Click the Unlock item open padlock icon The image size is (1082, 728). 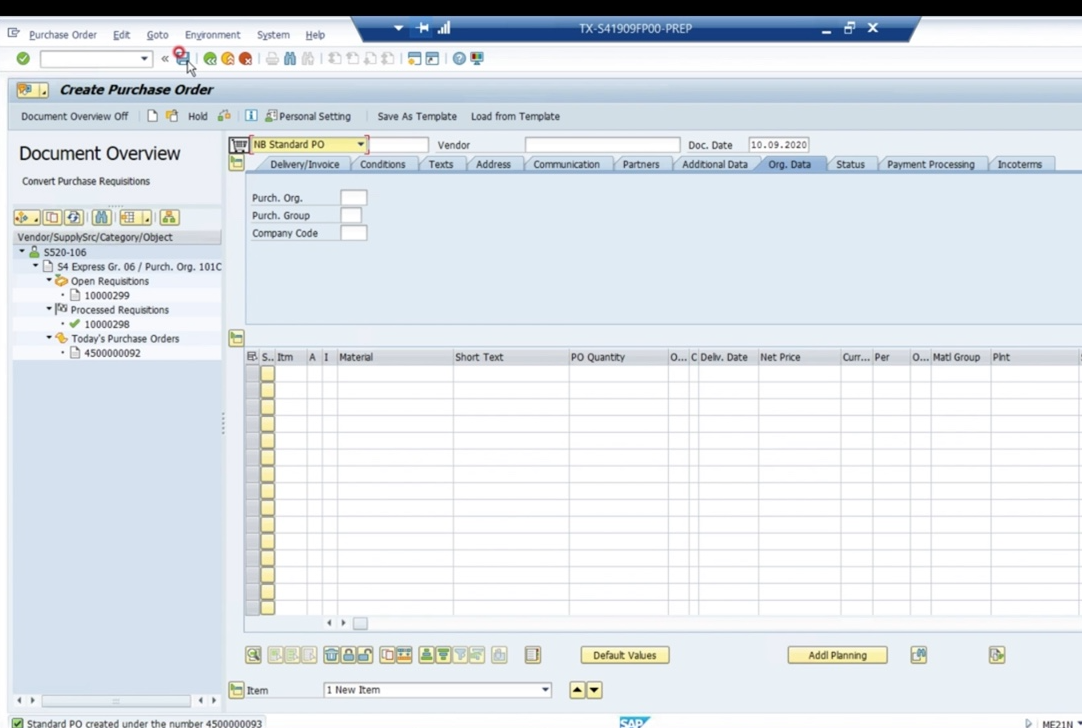point(365,655)
